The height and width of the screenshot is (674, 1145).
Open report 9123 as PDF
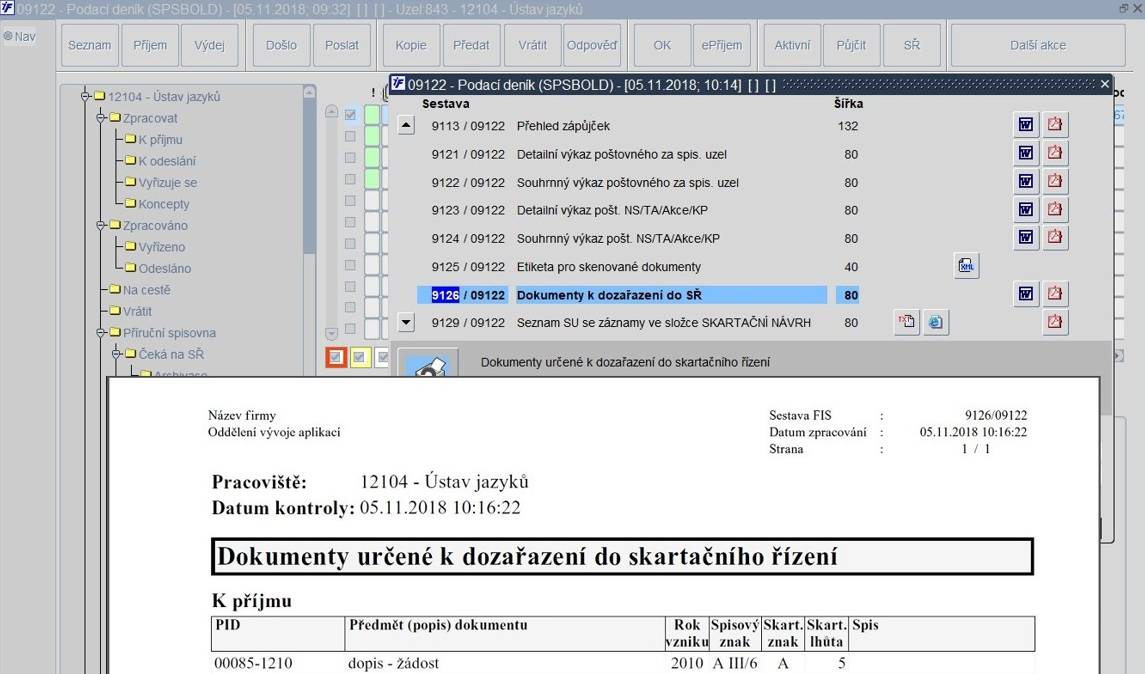click(1055, 210)
